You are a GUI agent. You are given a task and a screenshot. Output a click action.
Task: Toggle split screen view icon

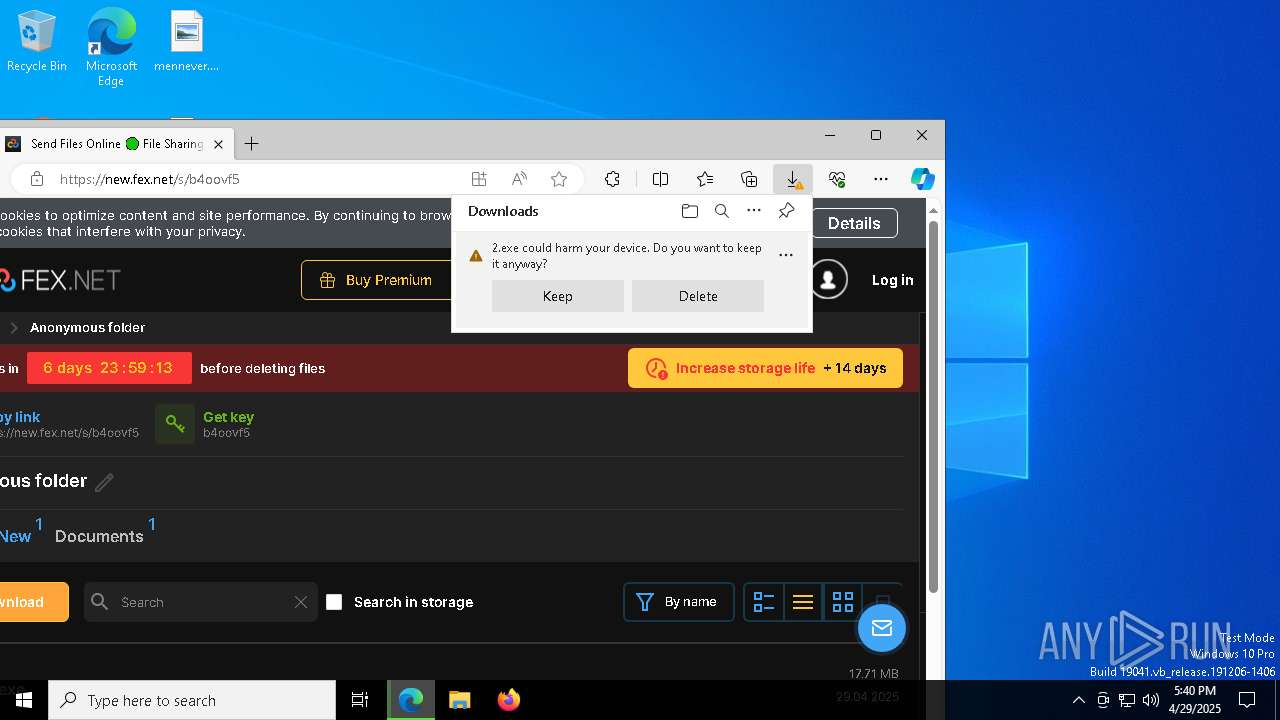point(660,179)
